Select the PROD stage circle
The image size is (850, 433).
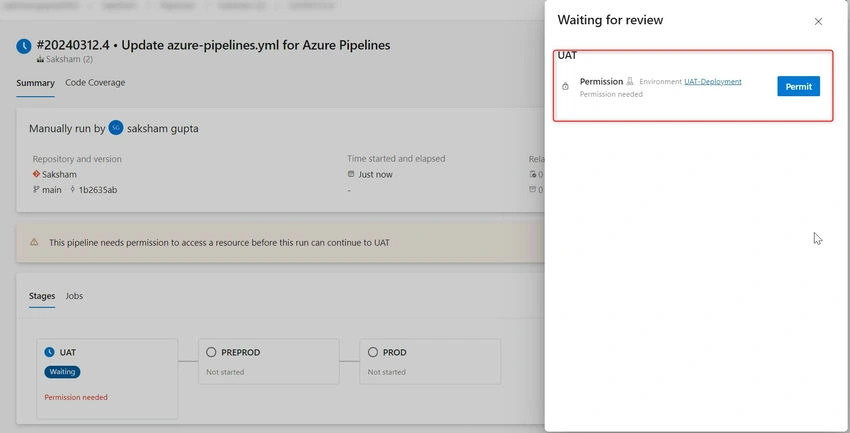point(372,352)
